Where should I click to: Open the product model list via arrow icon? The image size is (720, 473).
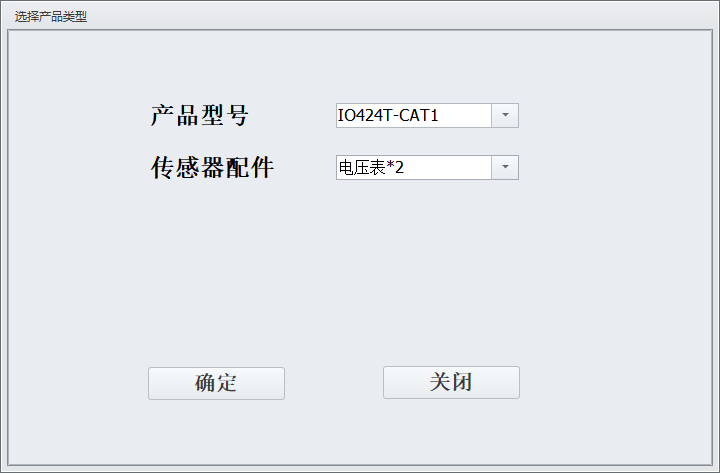coord(505,115)
